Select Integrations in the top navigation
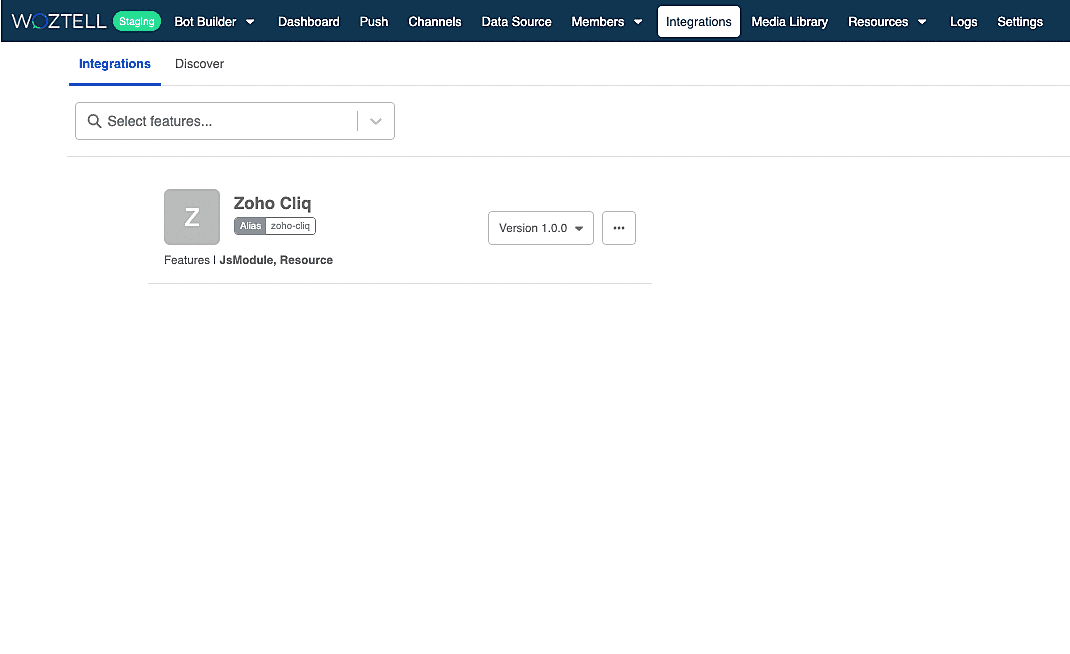The height and width of the screenshot is (654, 1070). 699,22
